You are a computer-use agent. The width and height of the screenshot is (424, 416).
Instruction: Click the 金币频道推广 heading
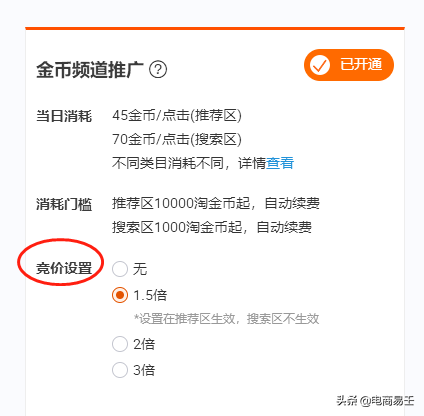pos(90,69)
